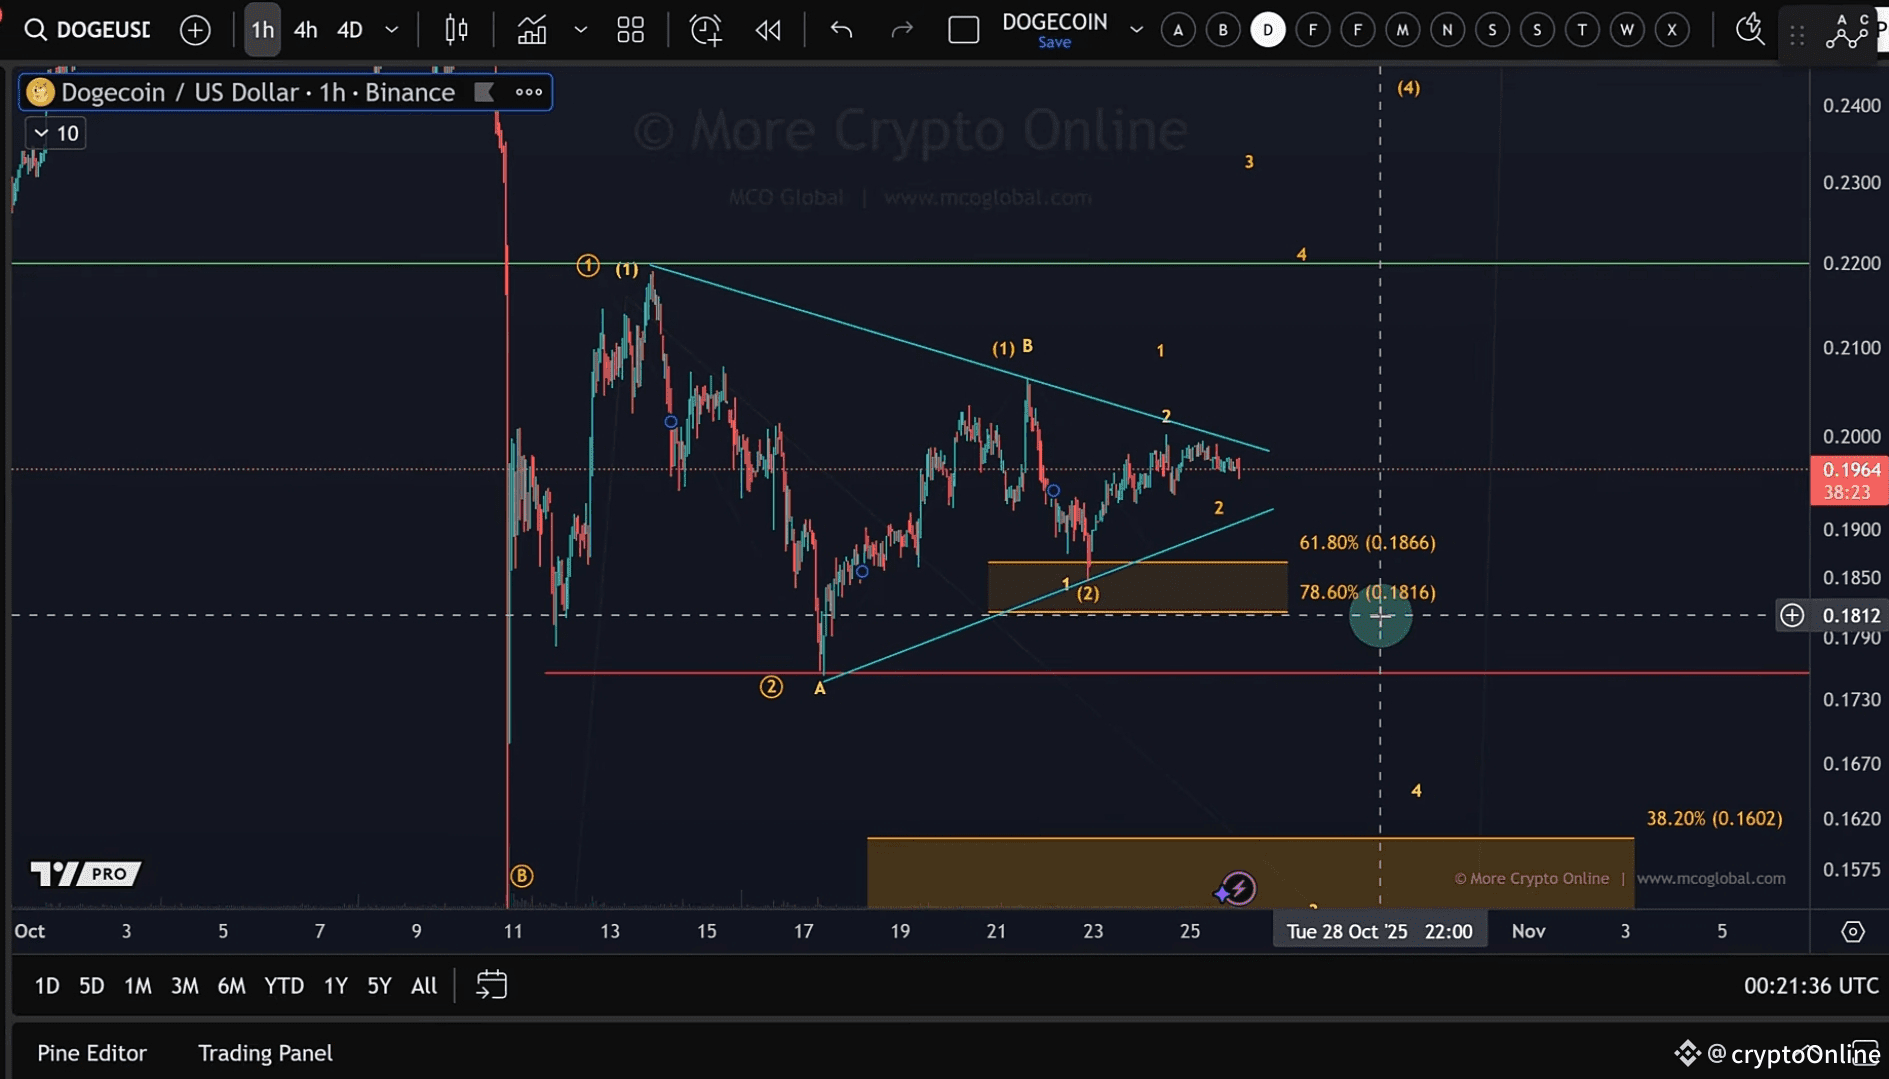Image resolution: width=1889 pixels, height=1079 pixels.
Task: Click the add symbol plus icon
Action: pyautogui.click(x=195, y=30)
